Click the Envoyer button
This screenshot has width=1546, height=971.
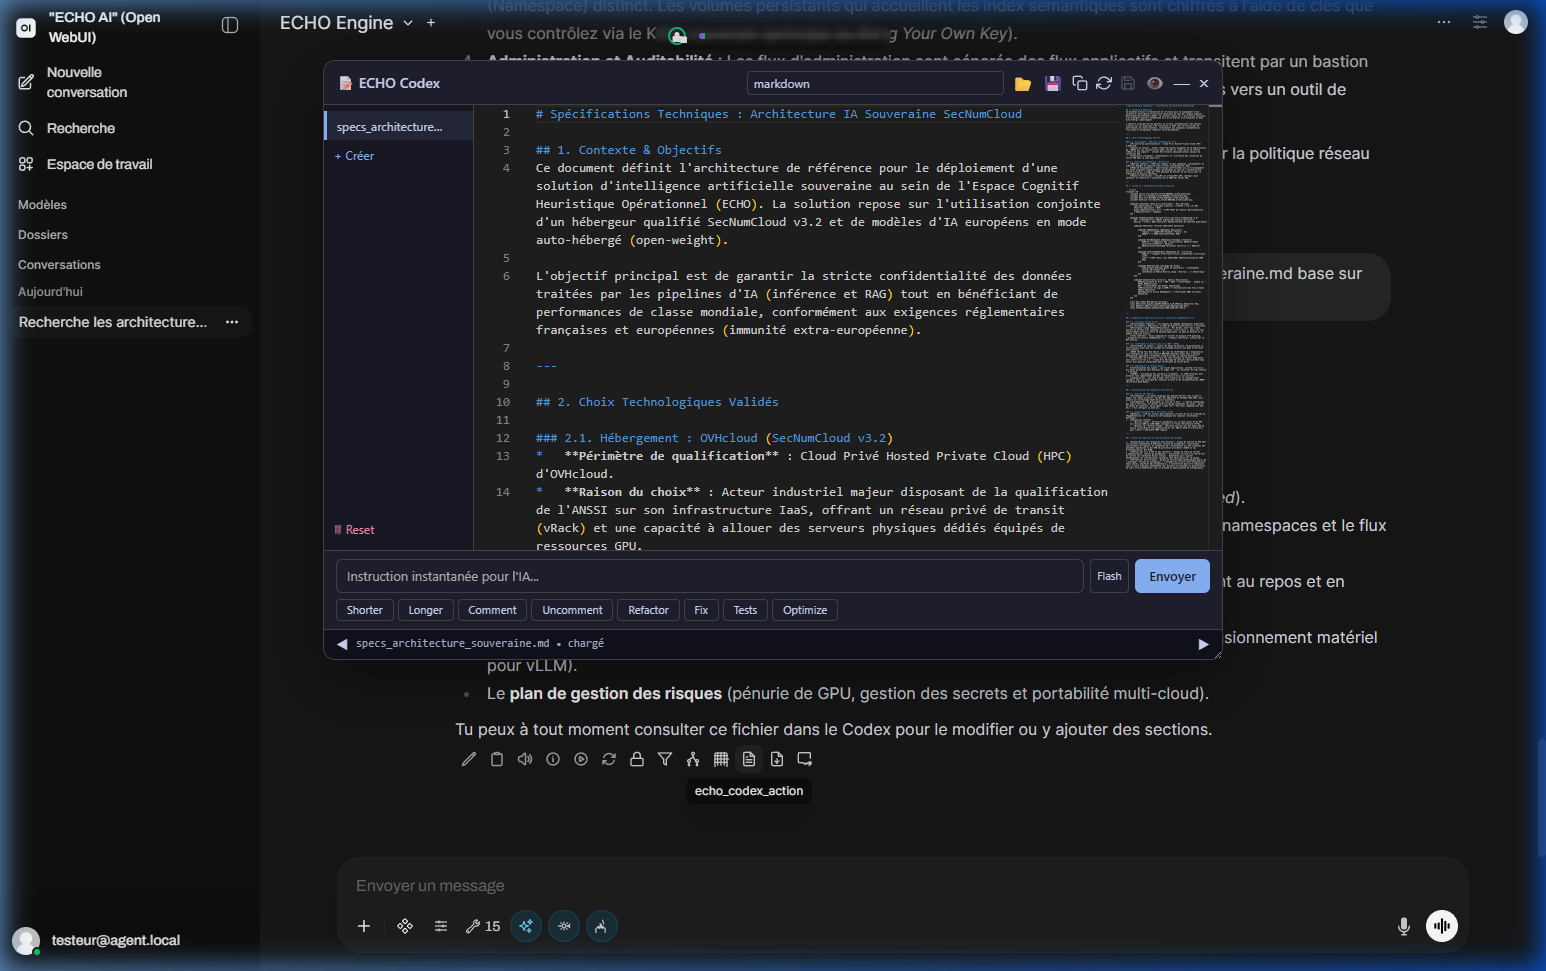click(x=1172, y=576)
